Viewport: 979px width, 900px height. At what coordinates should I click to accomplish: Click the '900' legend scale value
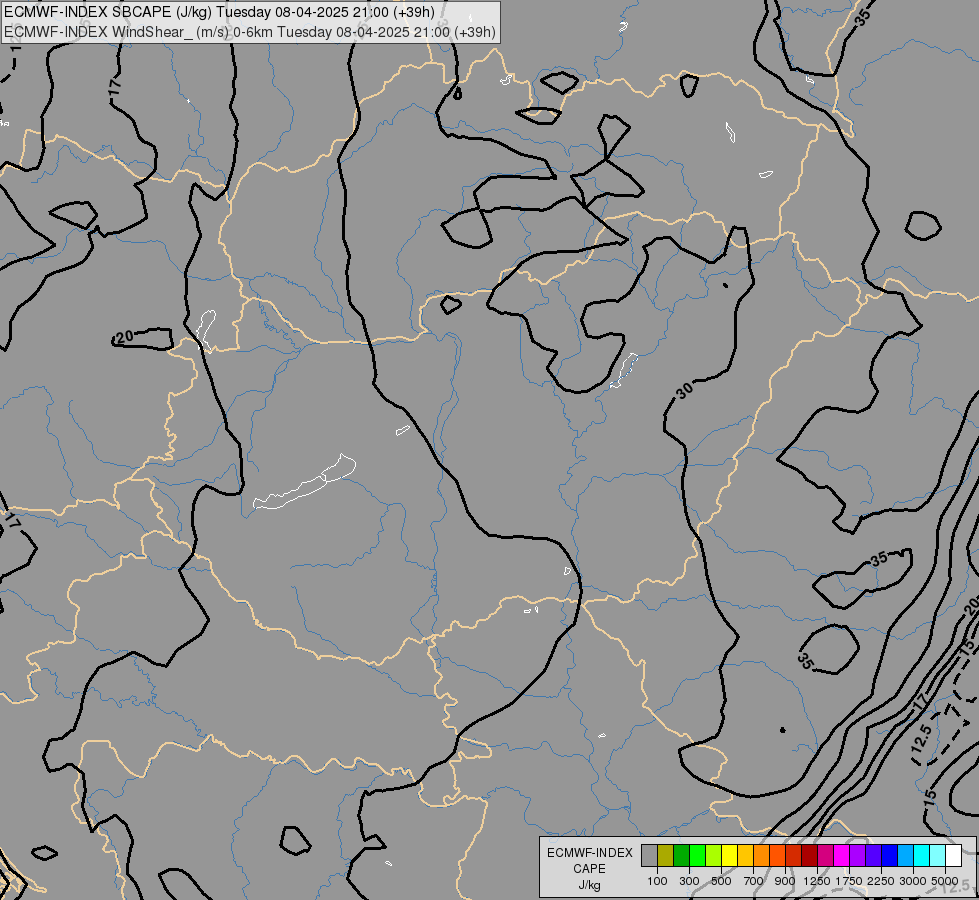(x=785, y=881)
